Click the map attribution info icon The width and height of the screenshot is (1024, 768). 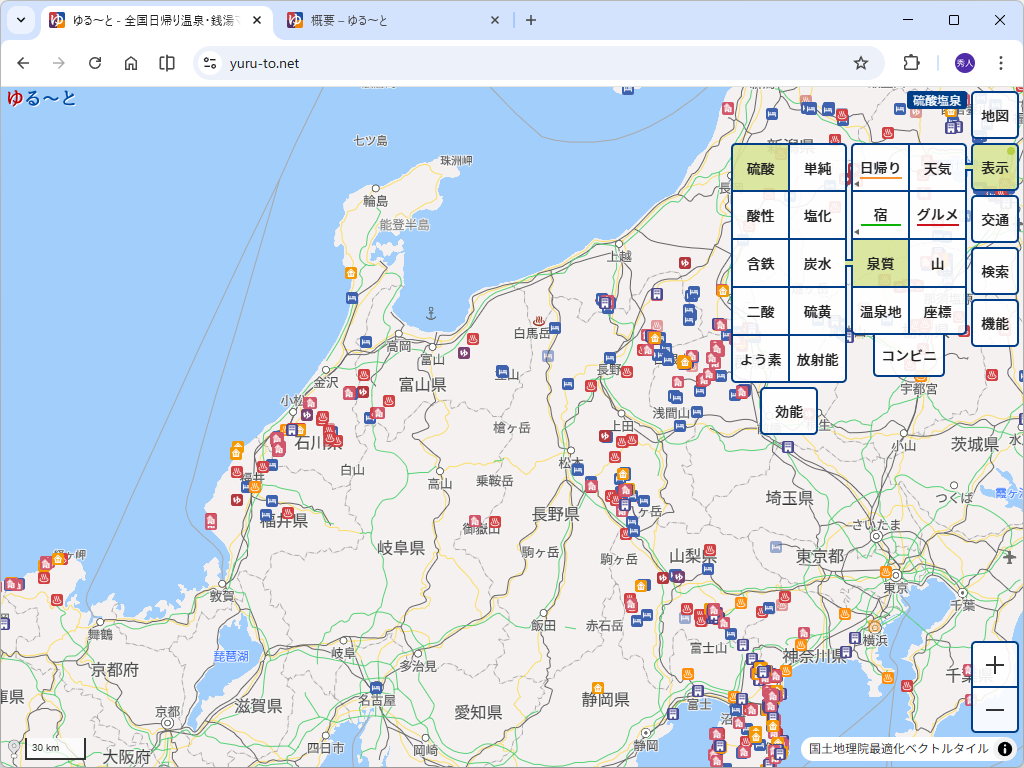pyautogui.click(x=1005, y=748)
